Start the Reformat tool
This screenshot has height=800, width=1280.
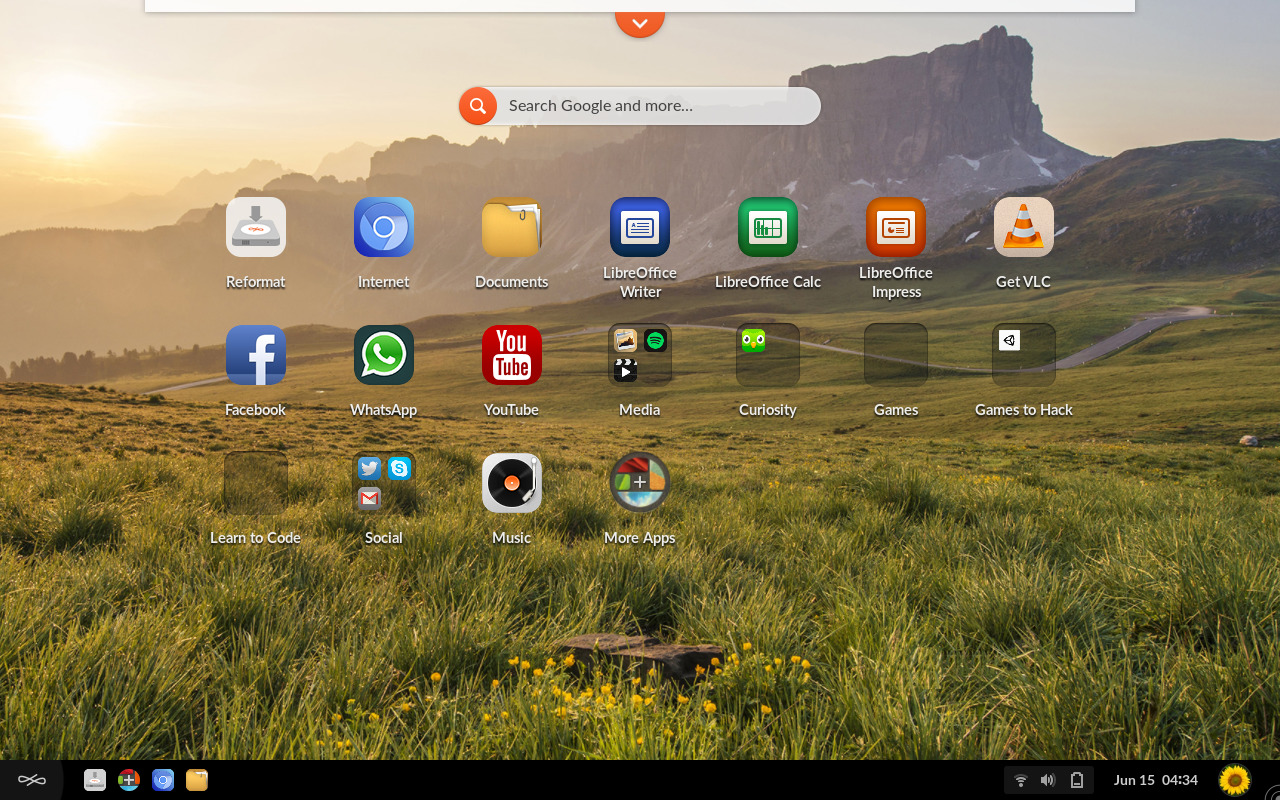tap(256, 227)
